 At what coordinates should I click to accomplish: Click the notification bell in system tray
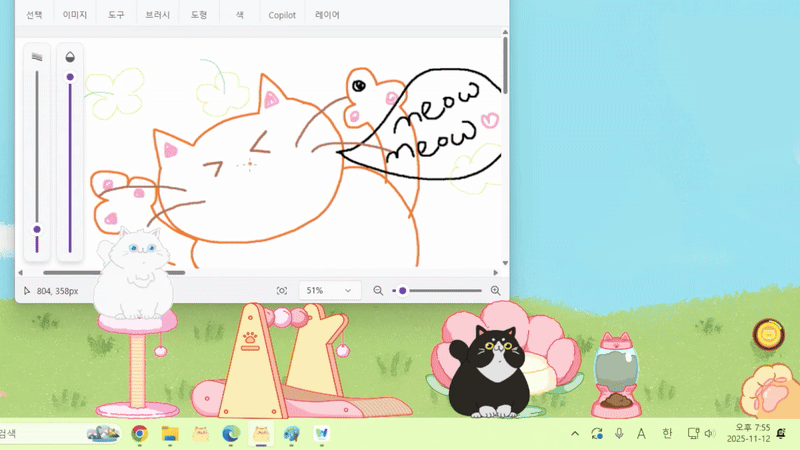(x=780, y=433)
